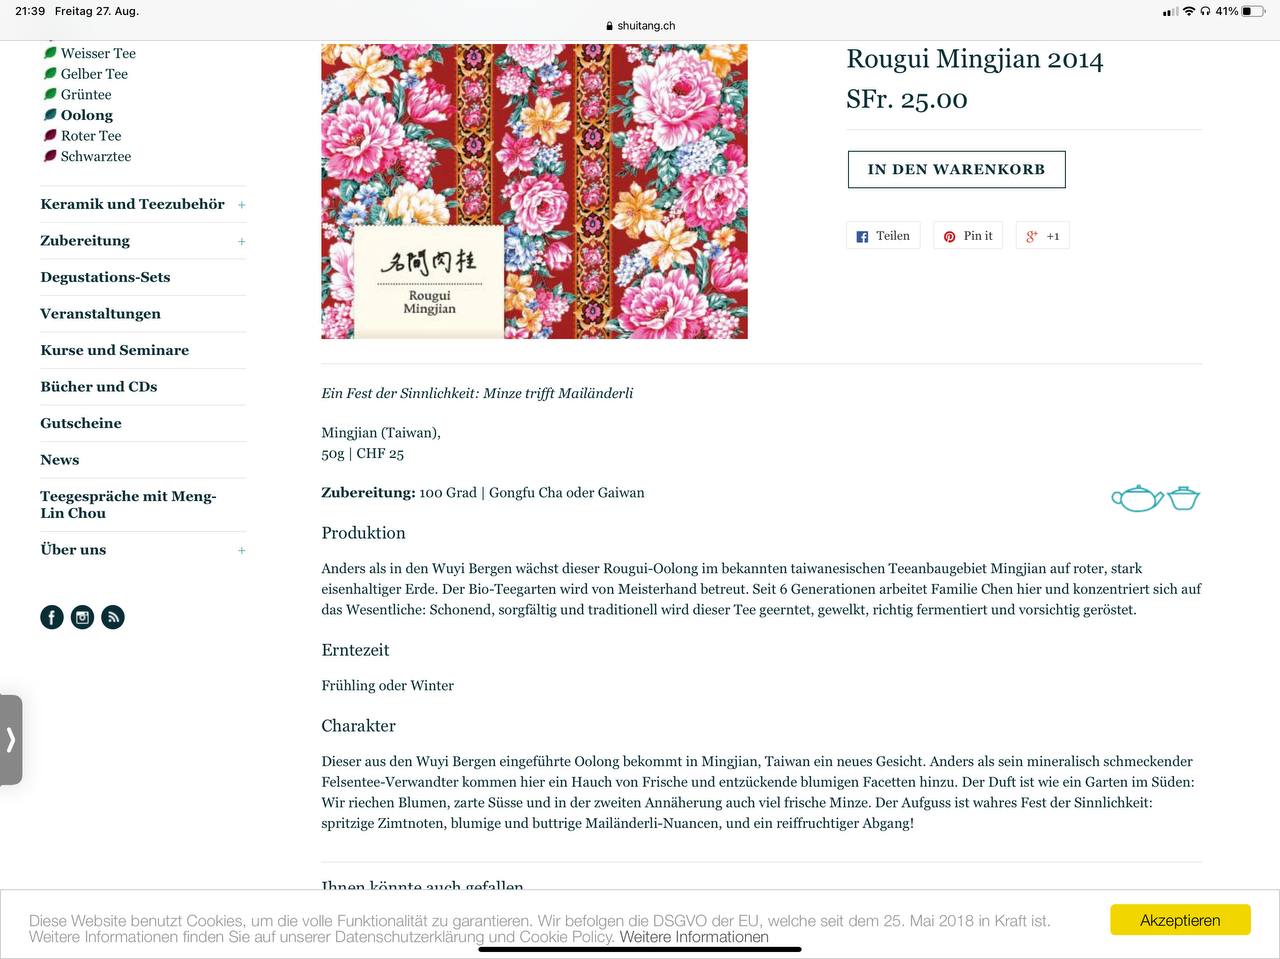Click the teapot brewing icon

tap(1137, 498)
